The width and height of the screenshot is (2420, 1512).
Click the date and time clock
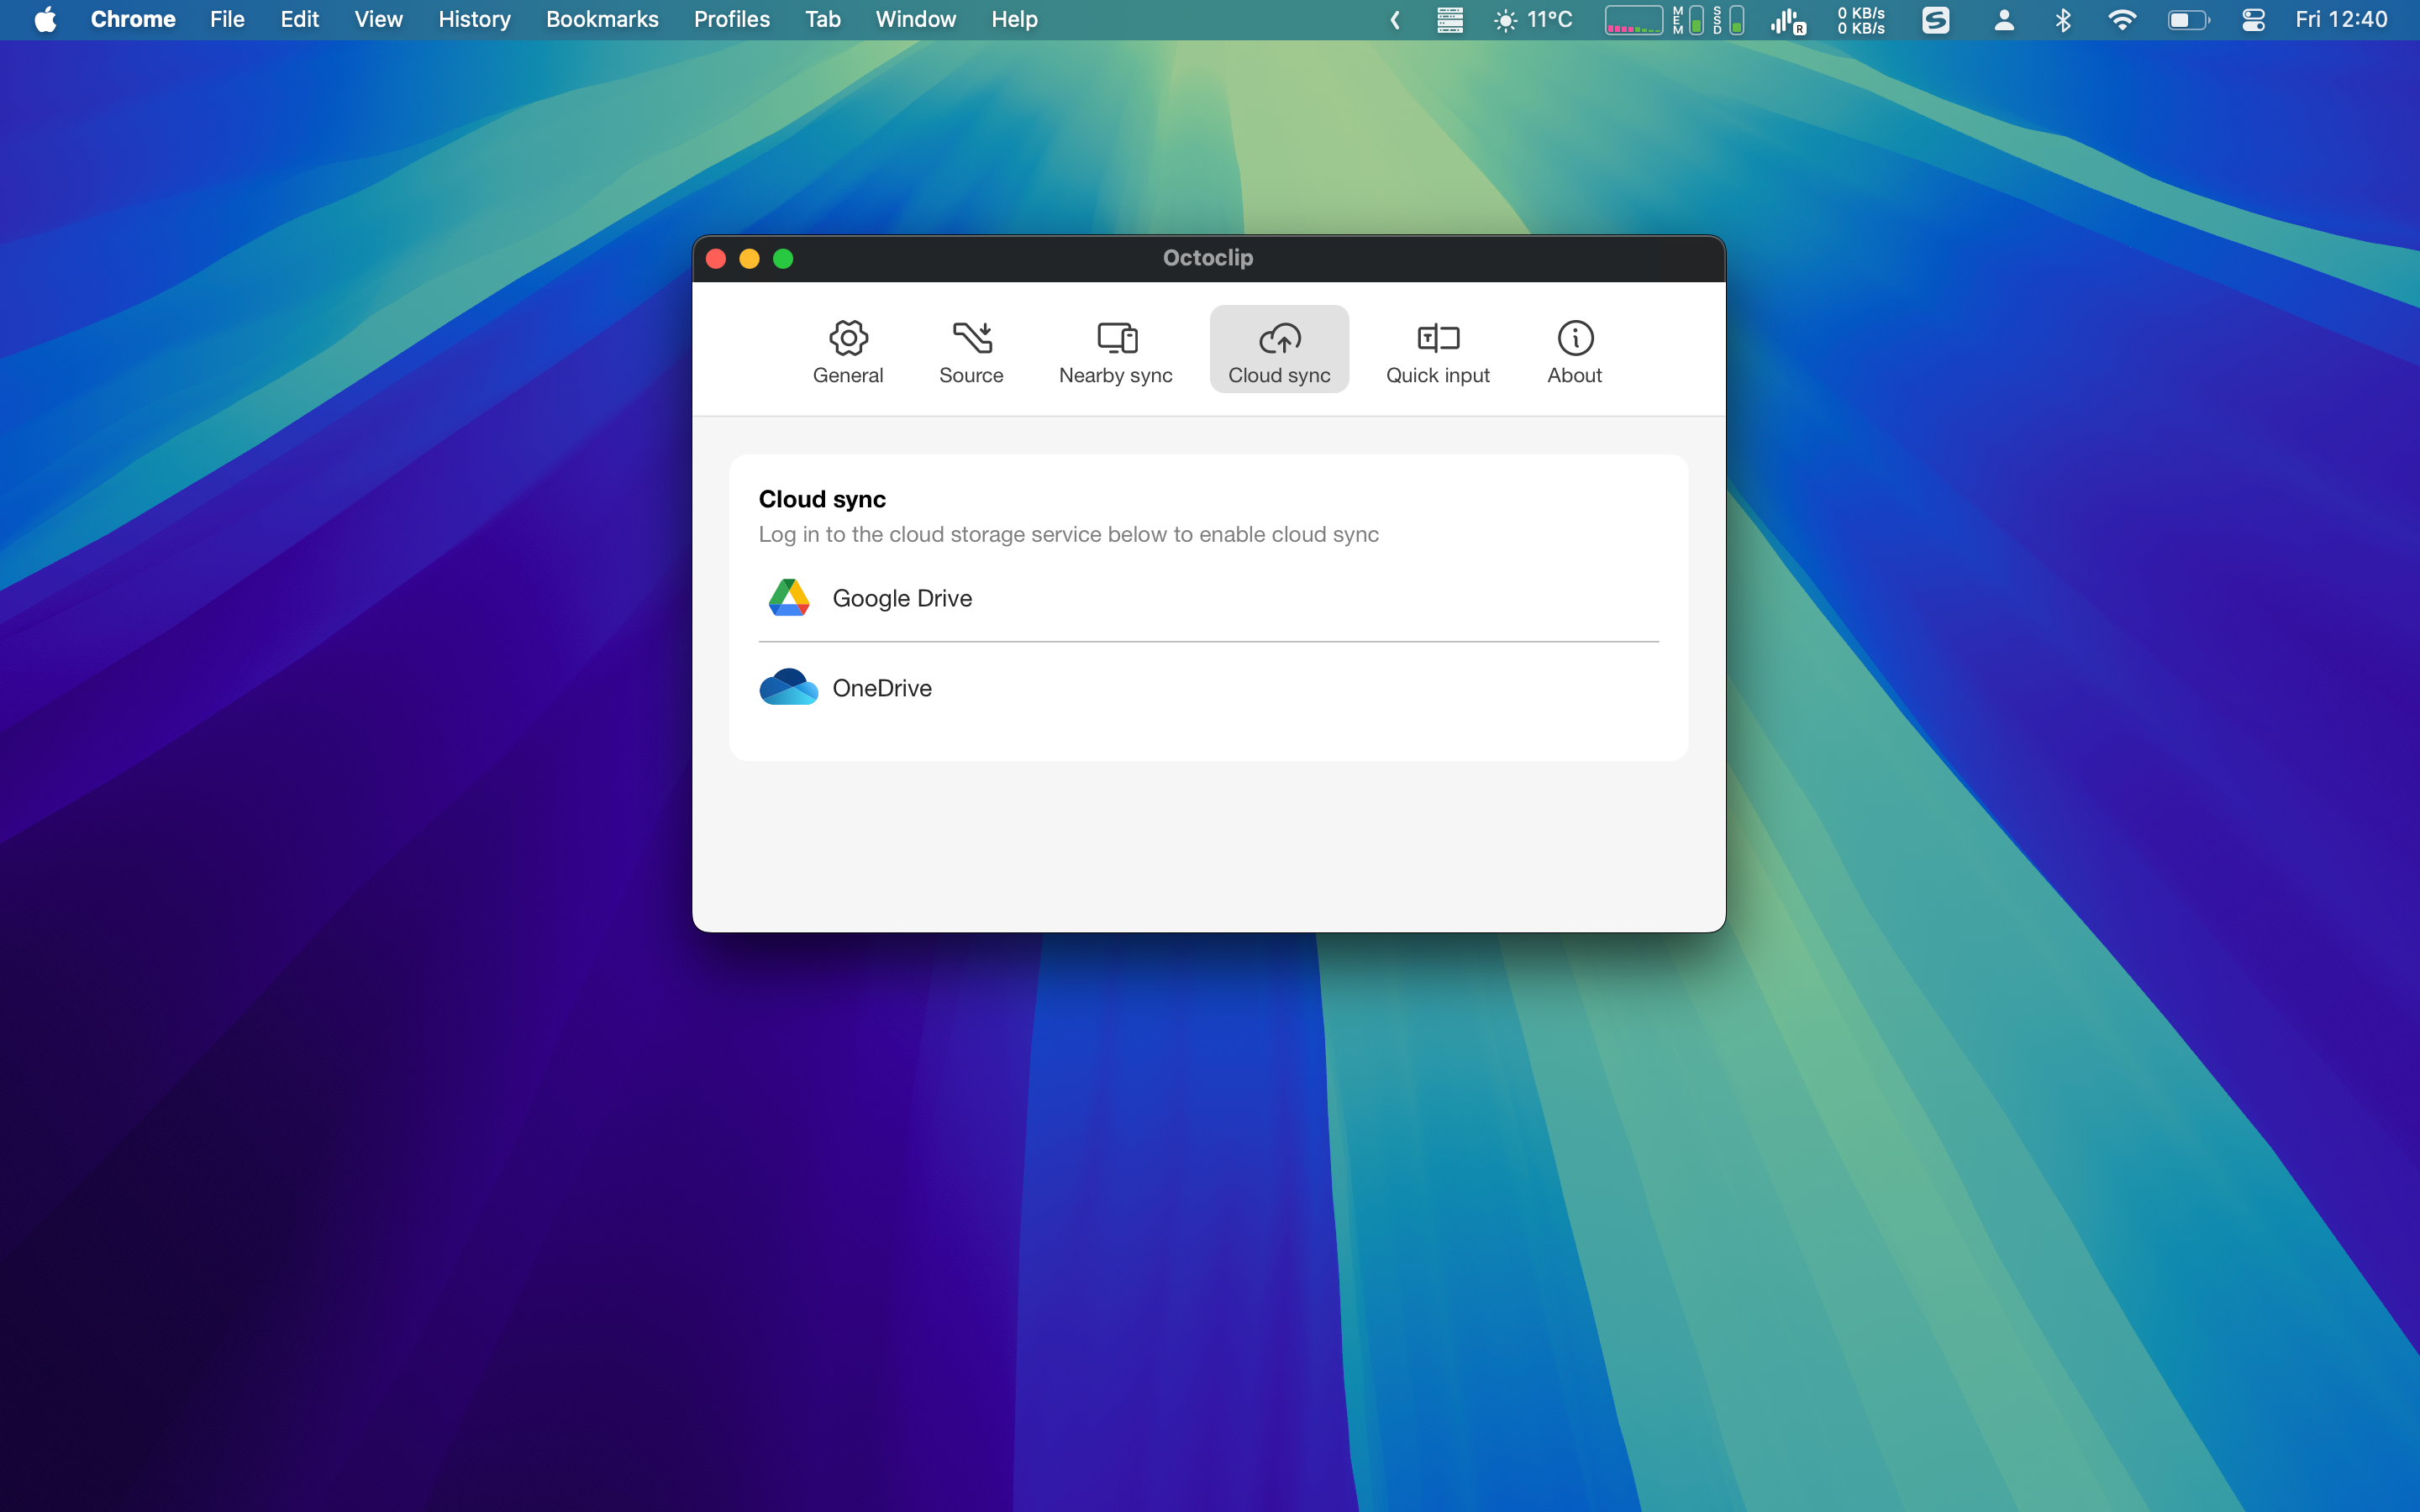tap(2340, 20)
